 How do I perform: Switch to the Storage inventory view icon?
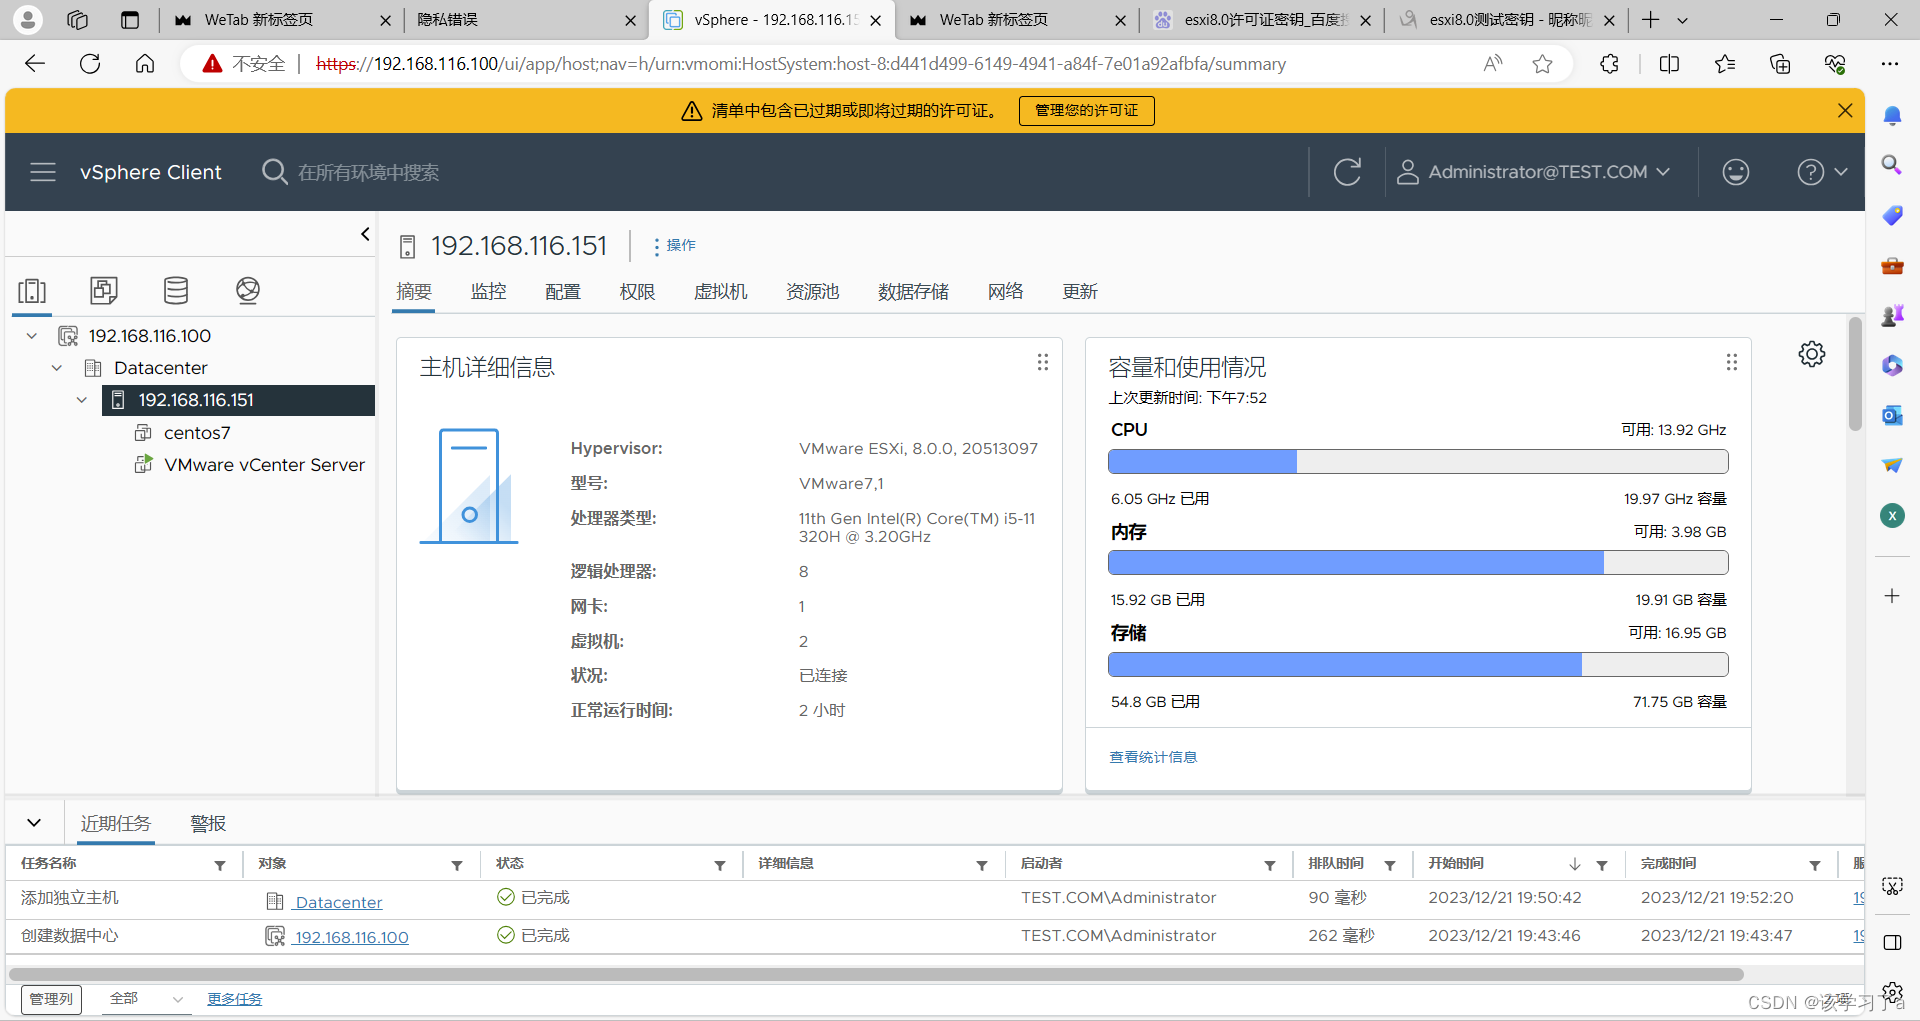pos(176,291)
